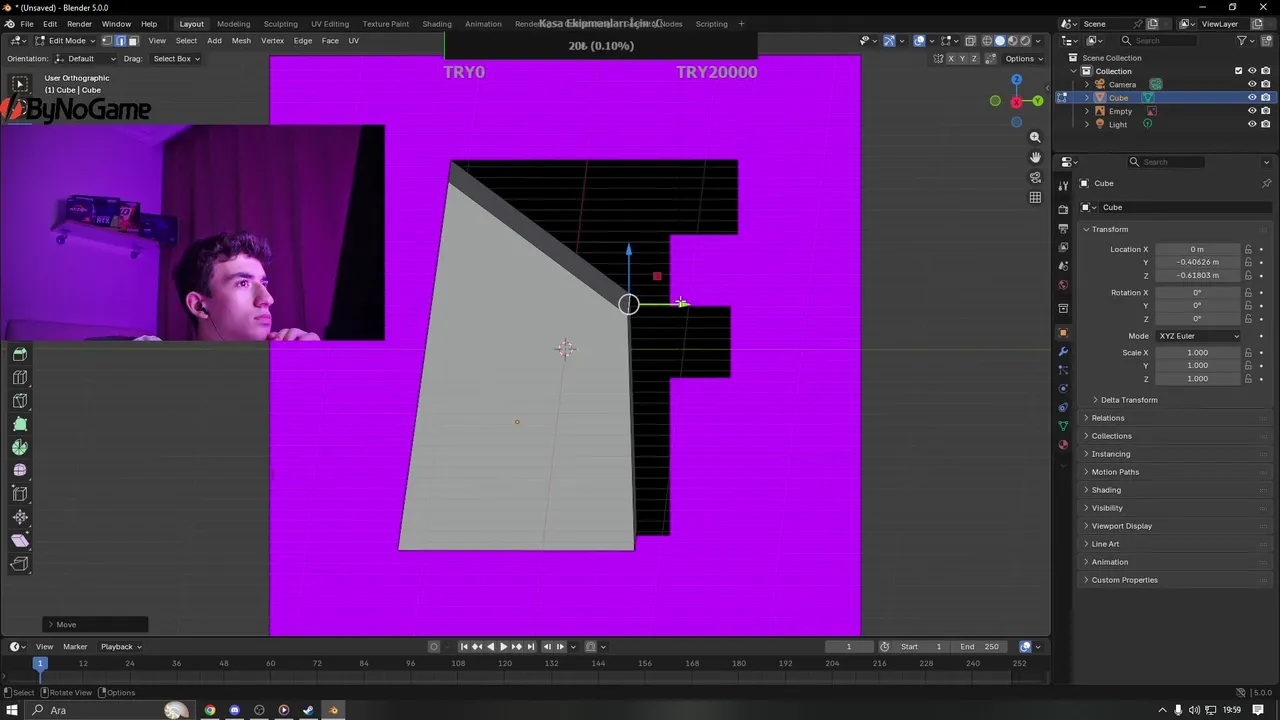Open Google Chrome from taskbar
Image resolution: width=1280 pixels, height=720 pixels.
tap(210, 710)
